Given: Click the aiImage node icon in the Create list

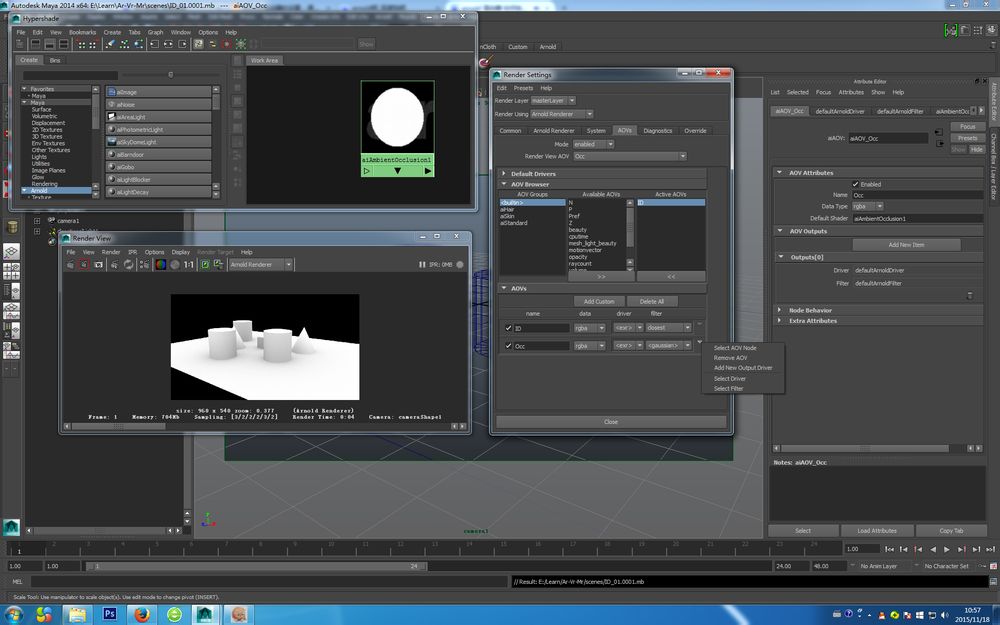Looking at the screenshot, I should coord(112,92).
